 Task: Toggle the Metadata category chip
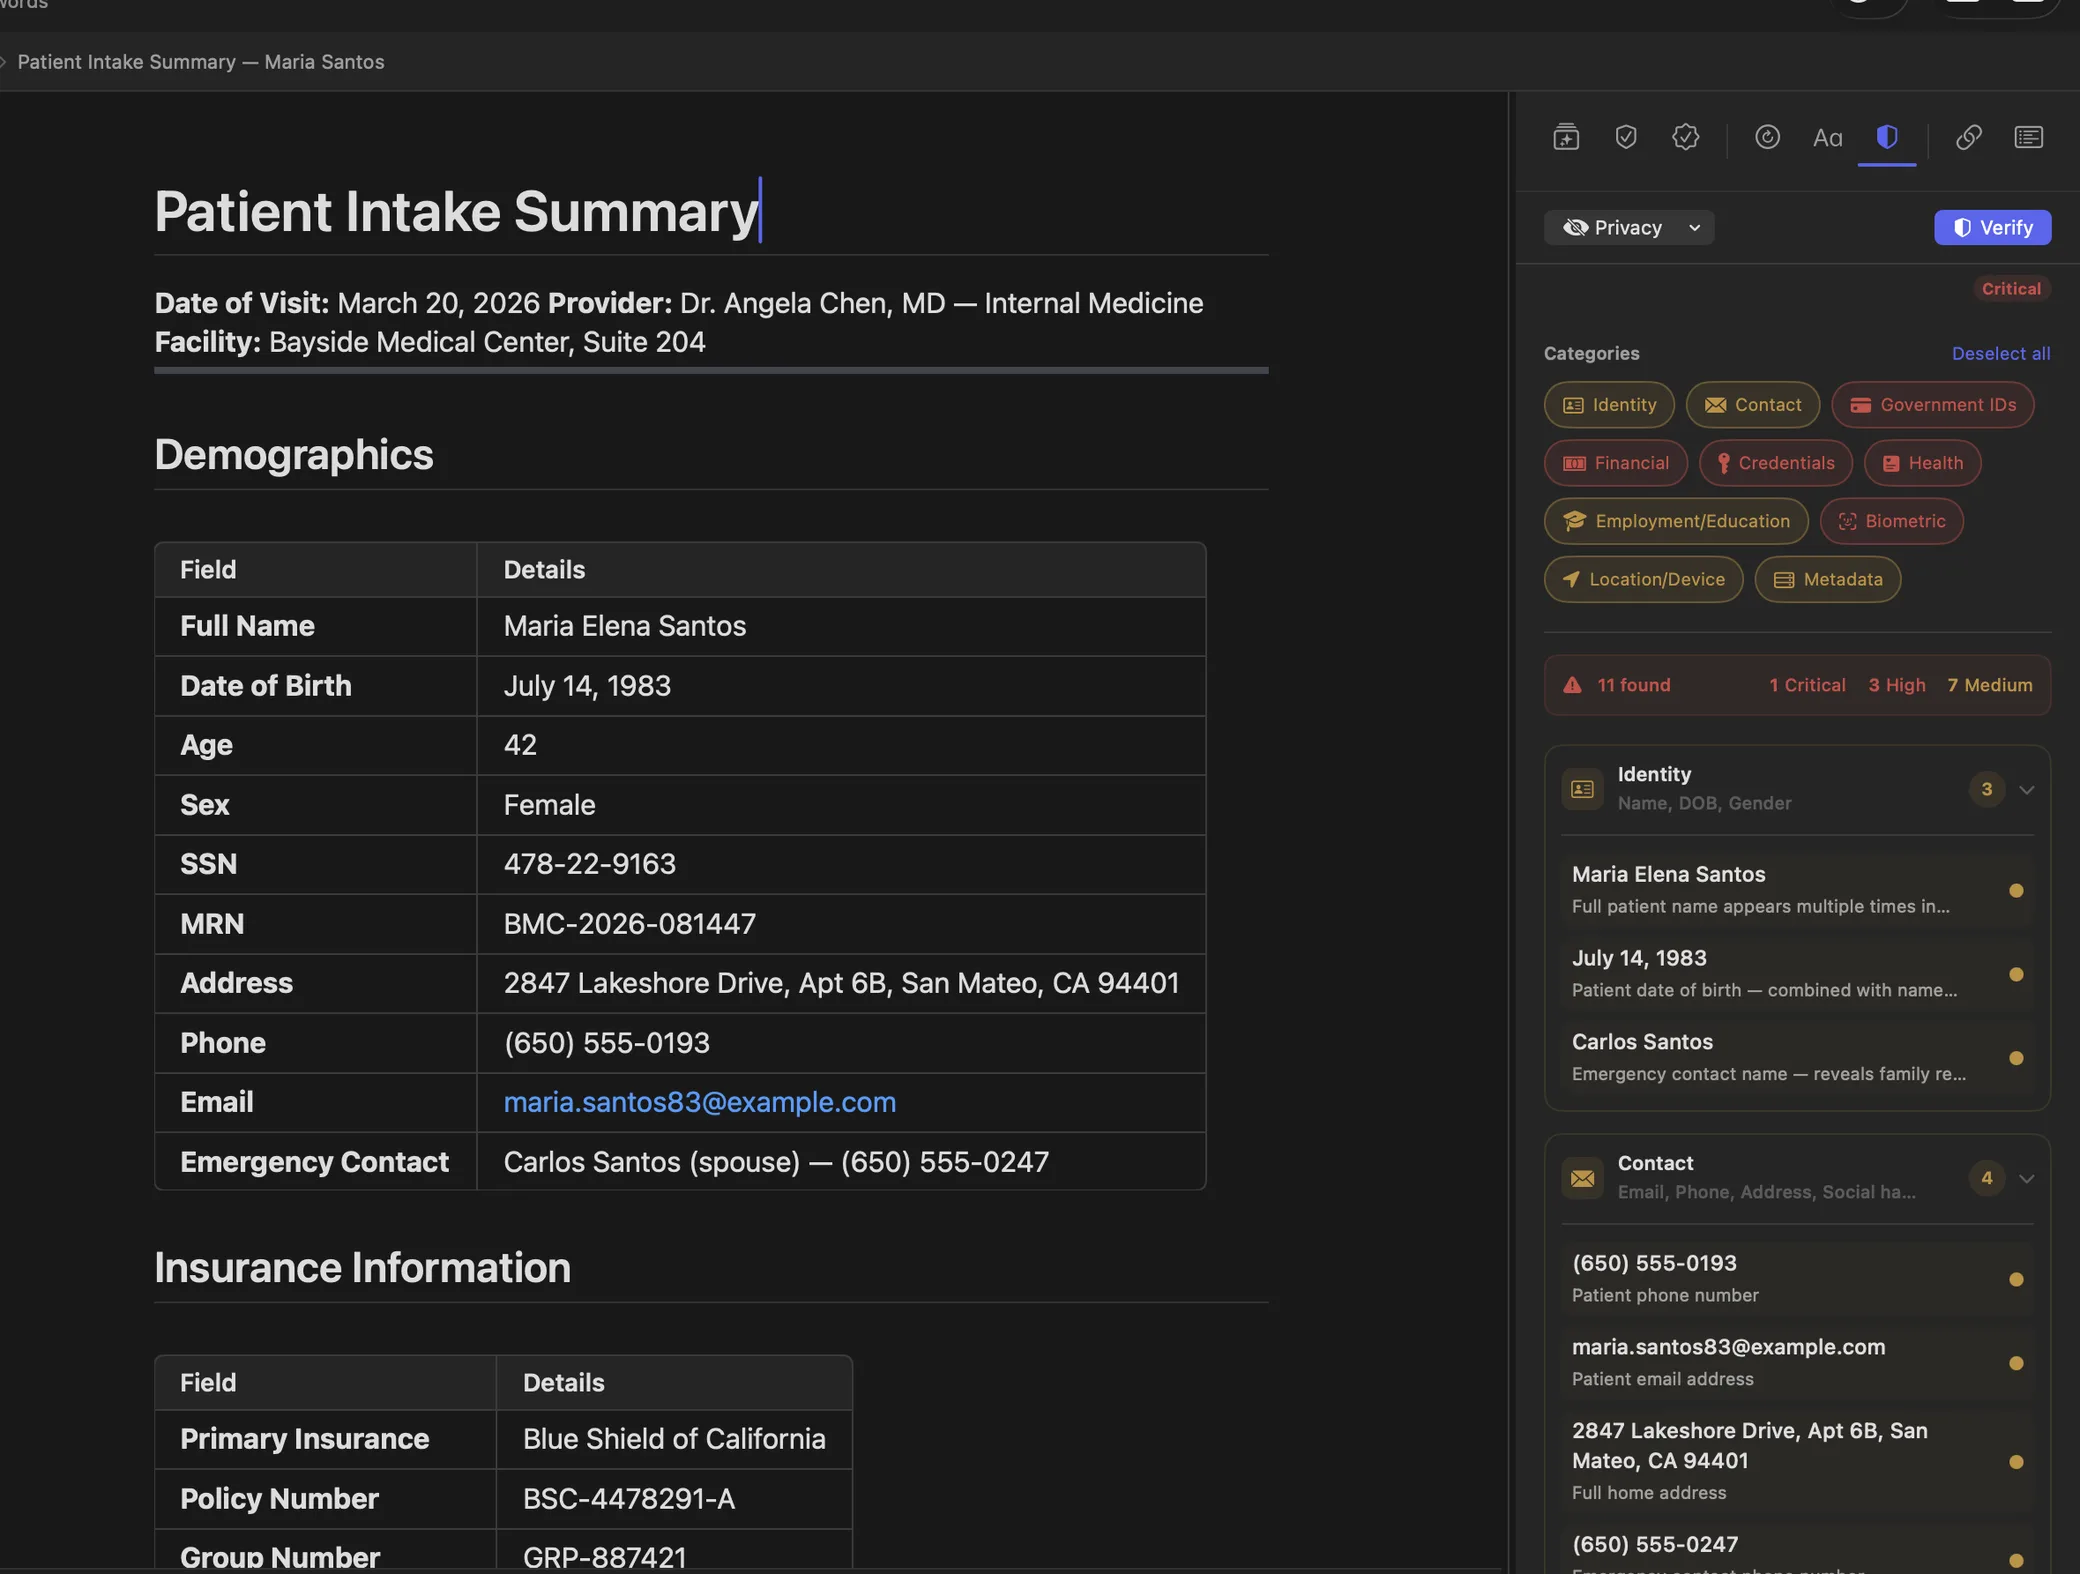click(x=1827, y=579)
